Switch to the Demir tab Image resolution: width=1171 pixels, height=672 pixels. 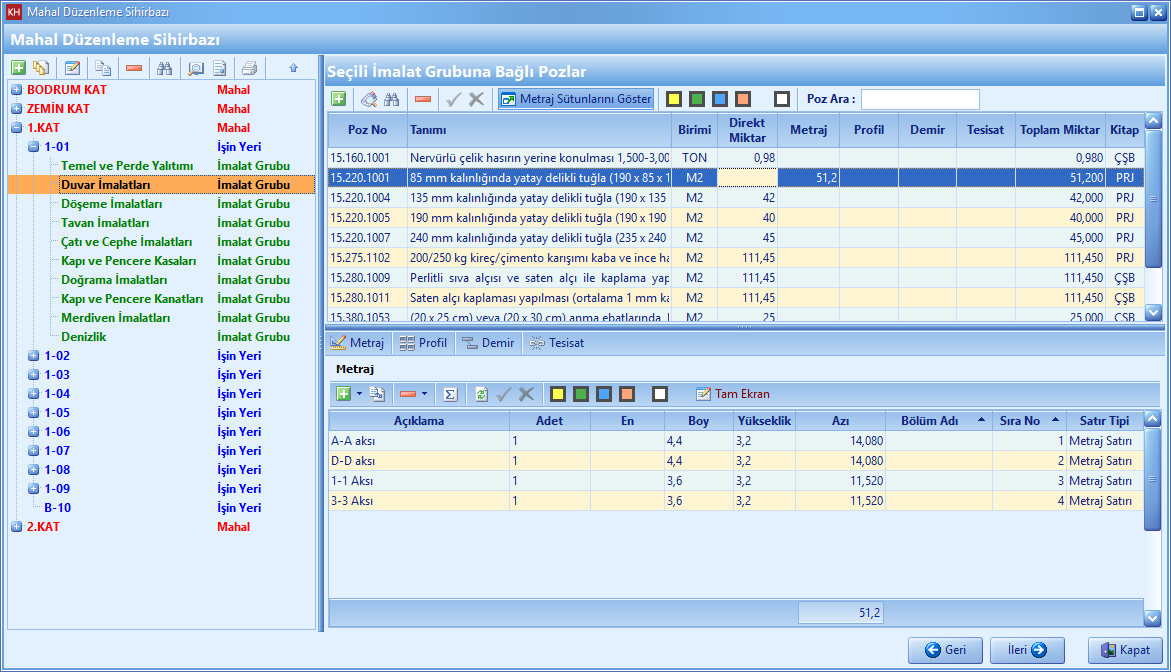(x=489, y=343)
